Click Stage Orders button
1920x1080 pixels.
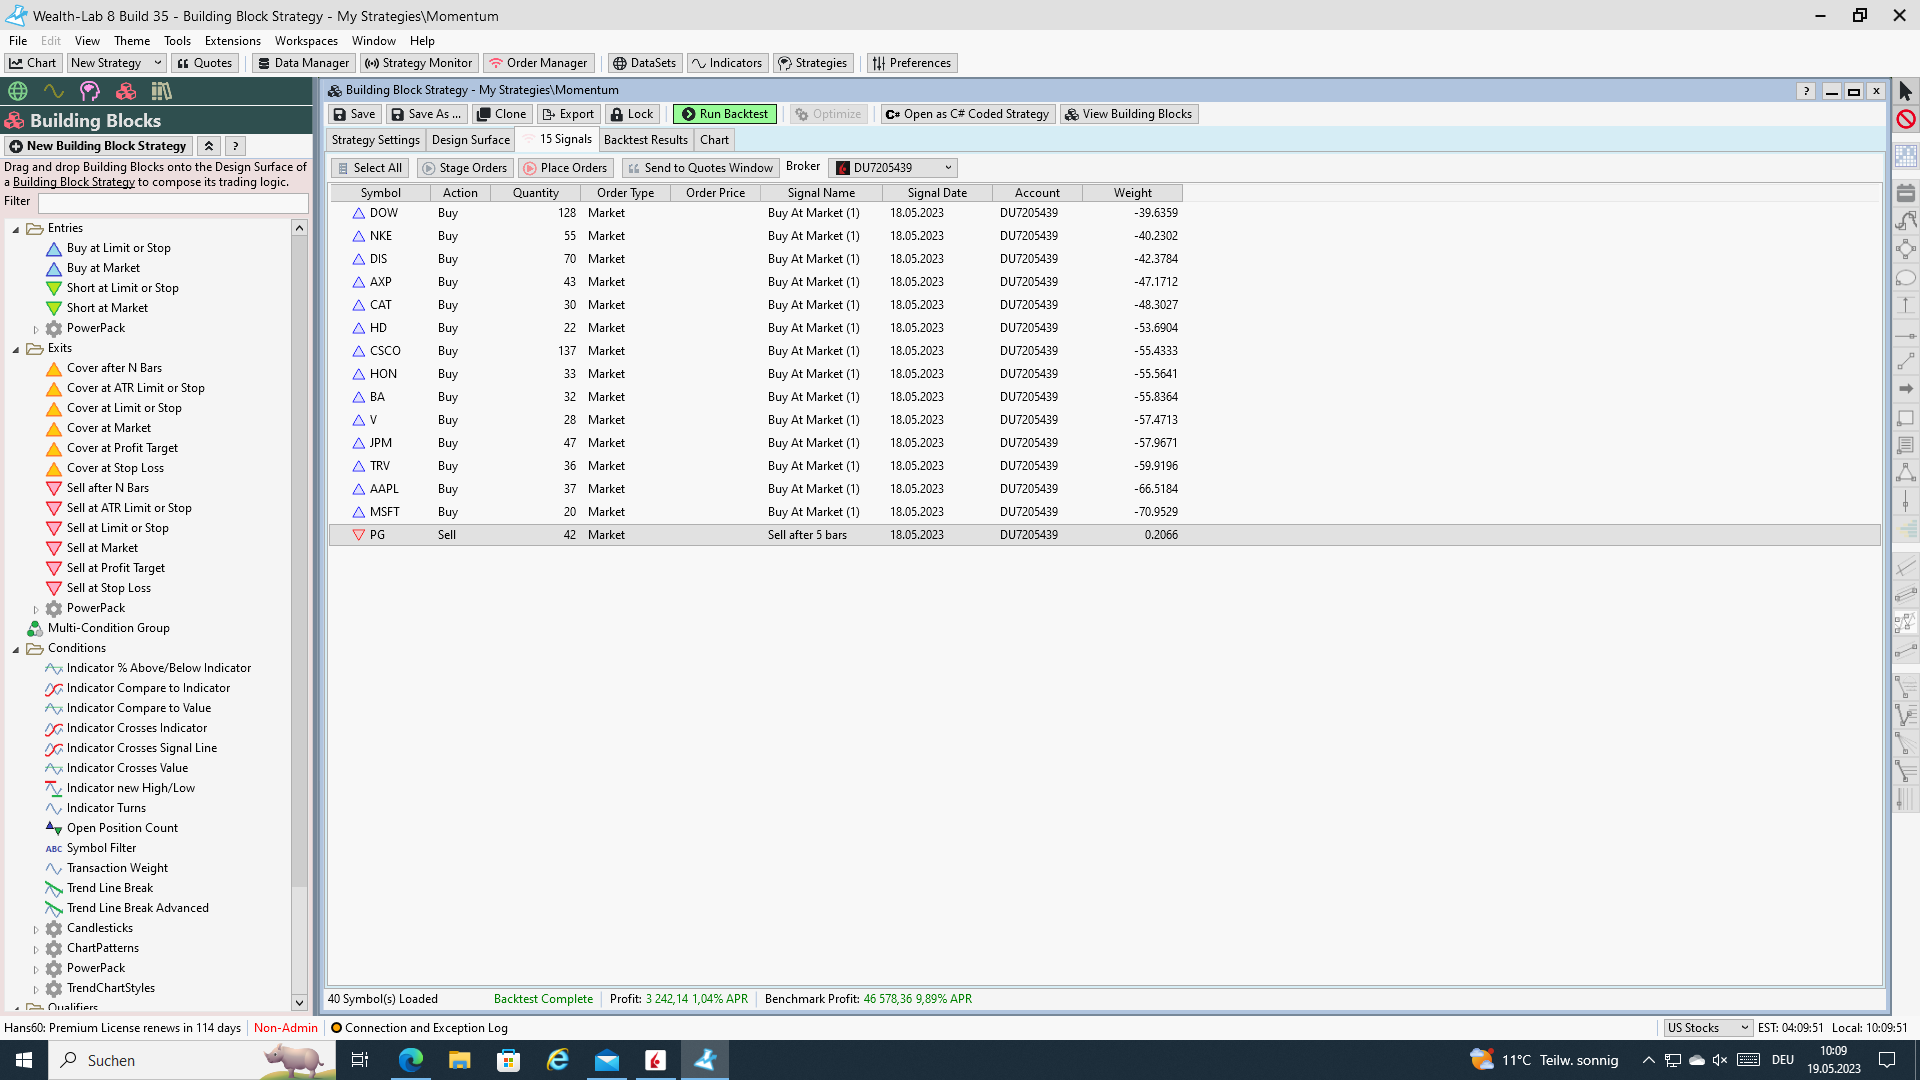(x=465, y=168)
